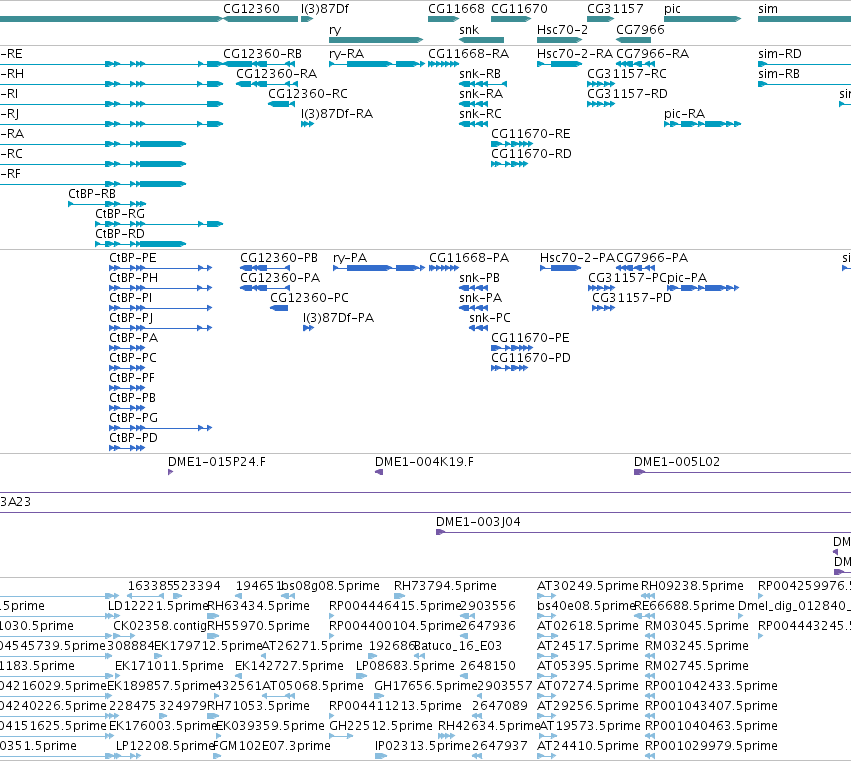The height and width of the screenshot is (761, 851).
Task: Select the sim-RB transcript label
Action: [779, 74]
